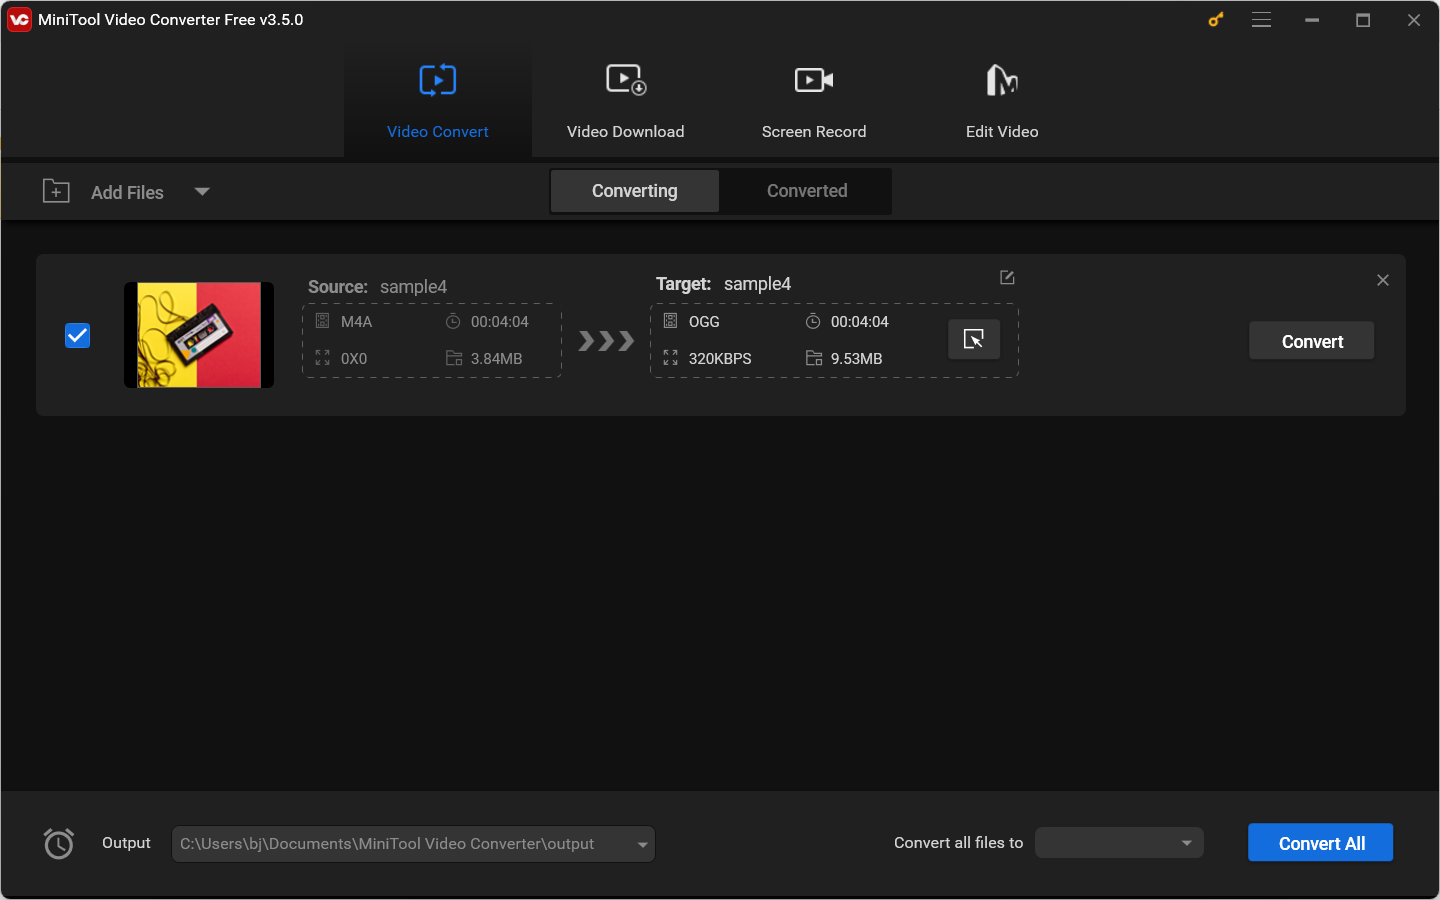Open the Video Convert tab
The image size is (1440, 900).
point(438,101)
